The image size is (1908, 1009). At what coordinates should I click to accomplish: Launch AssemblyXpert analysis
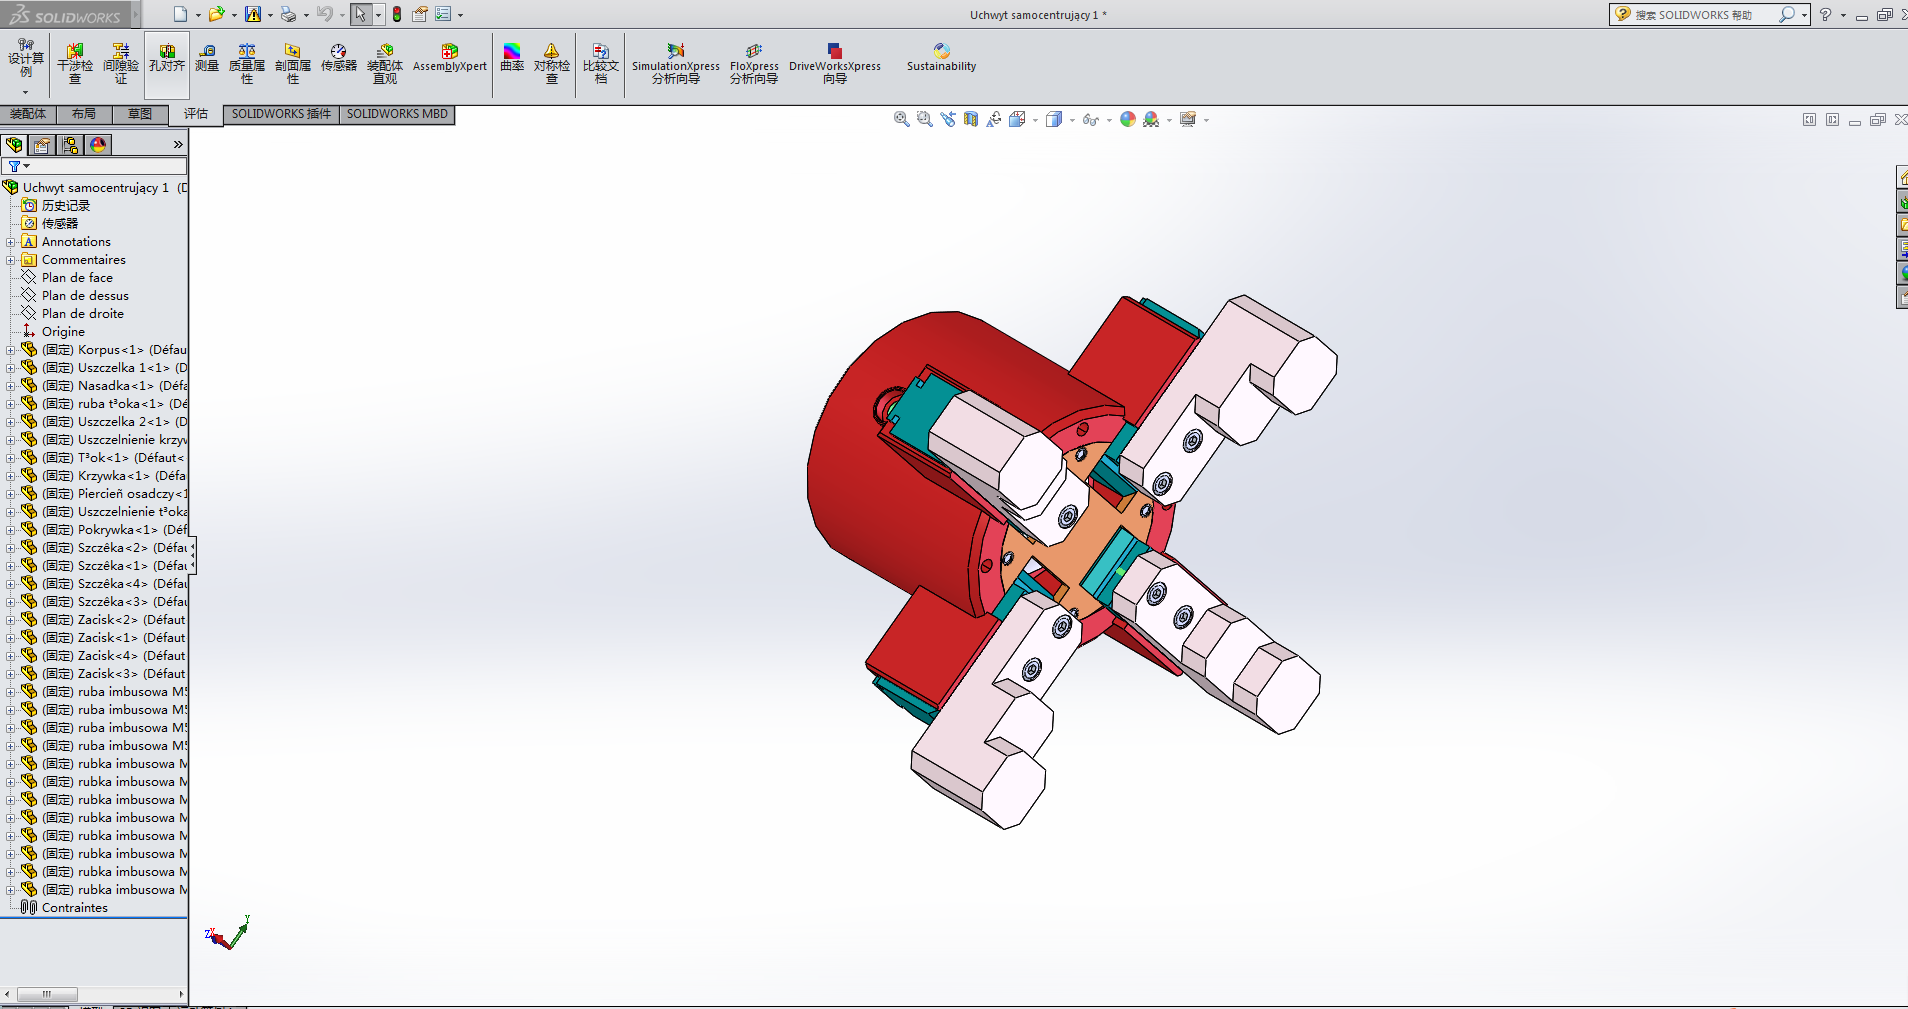449,58
